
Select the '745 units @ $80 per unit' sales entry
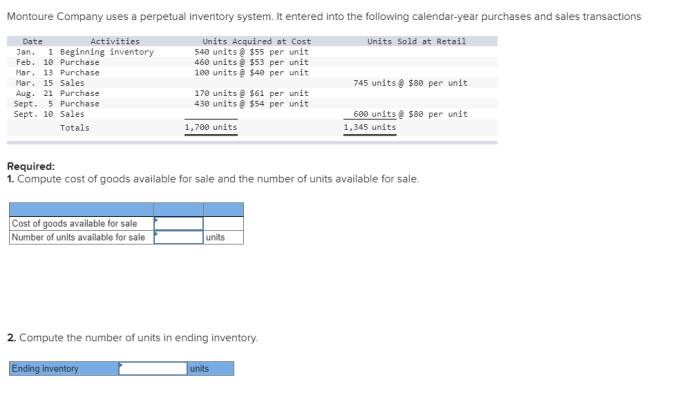[x=410, y=83]
